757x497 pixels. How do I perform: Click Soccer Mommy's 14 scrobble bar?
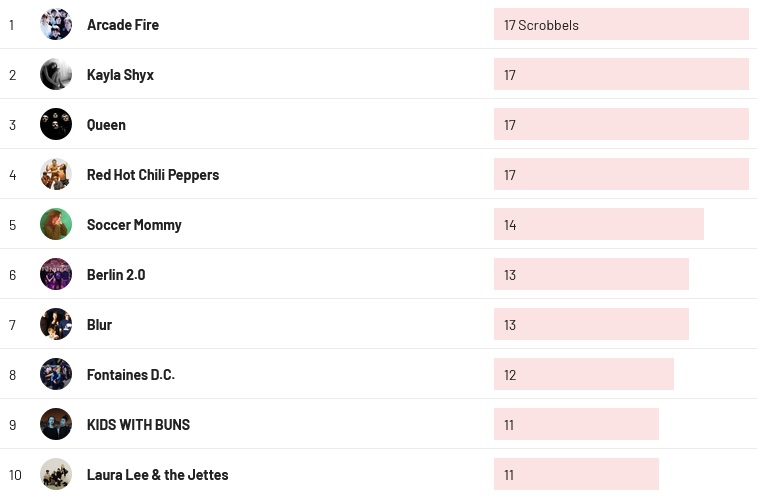pos(598,225)
